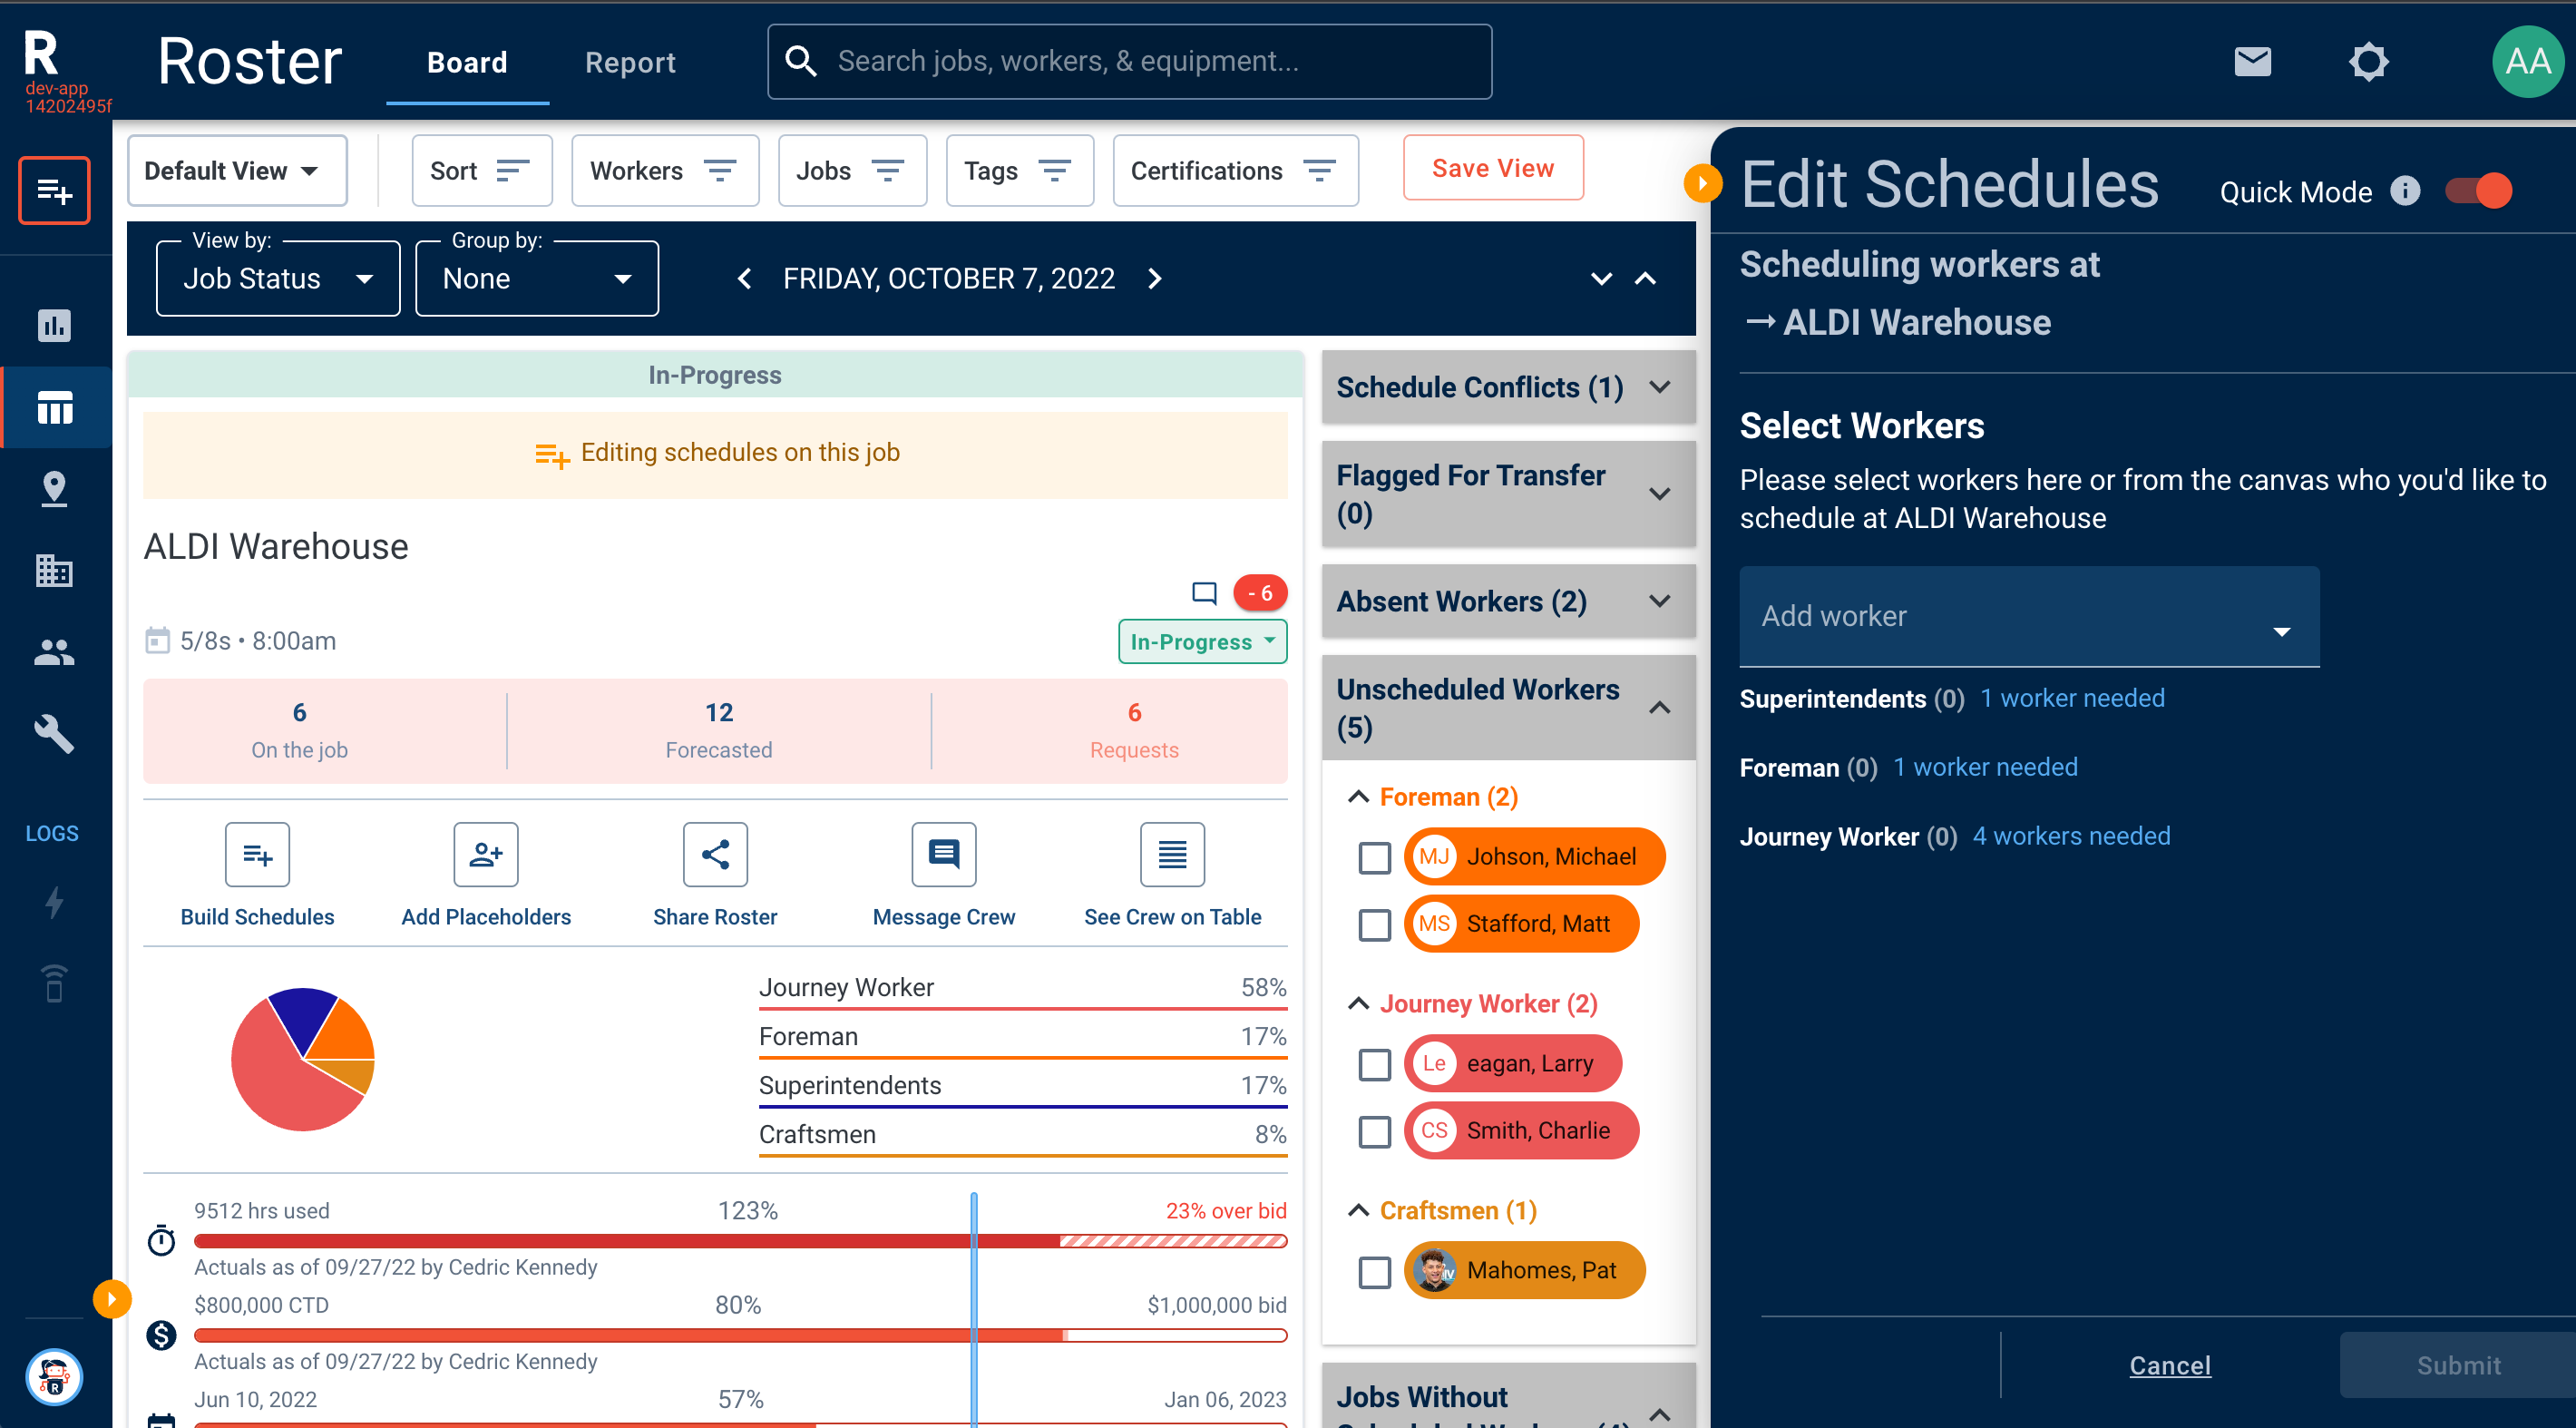Go to next day arrow
This screenshot has height=1428, width=2576.
click(x=1155, y=279)
